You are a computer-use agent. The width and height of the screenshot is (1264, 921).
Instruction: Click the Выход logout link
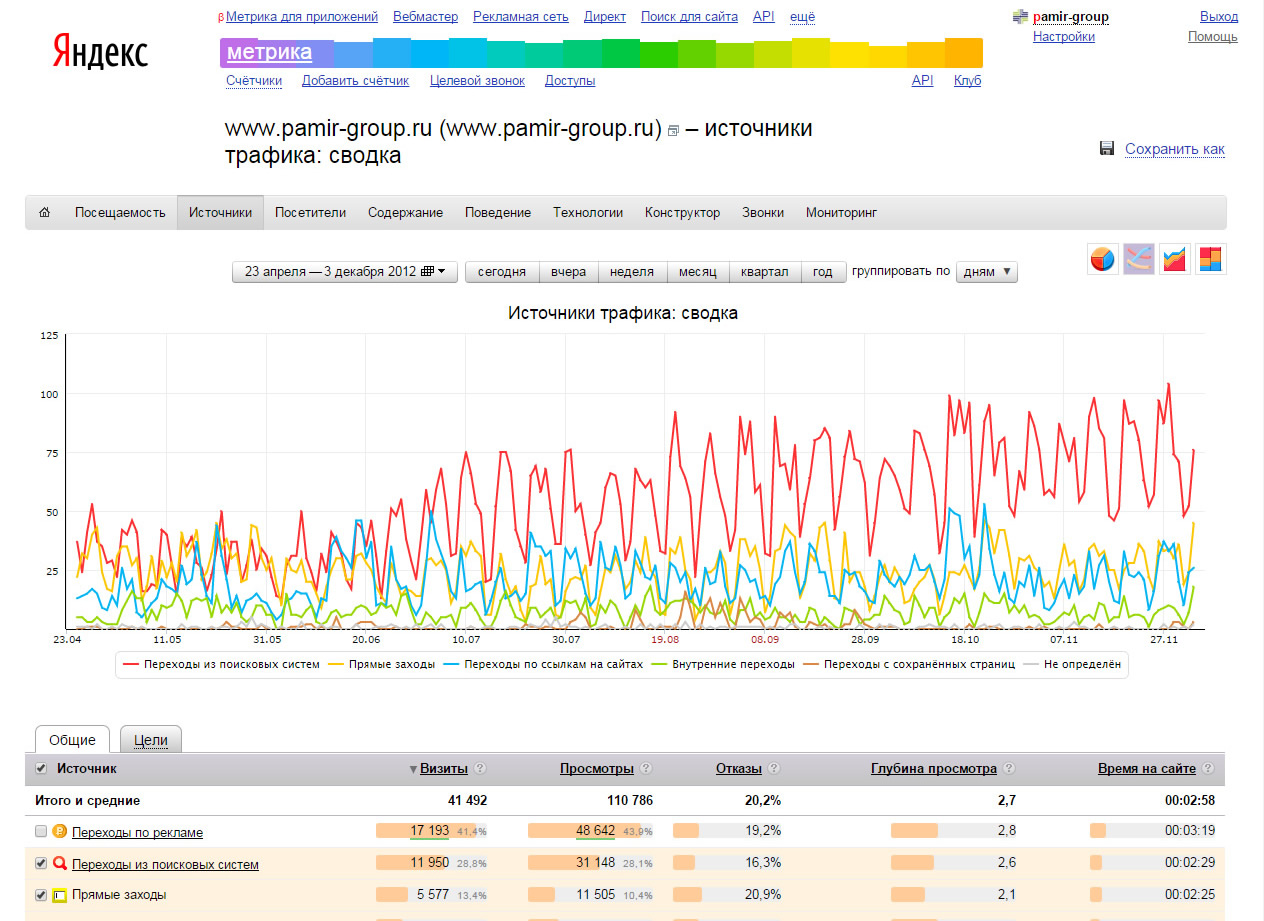point(1218,17)
